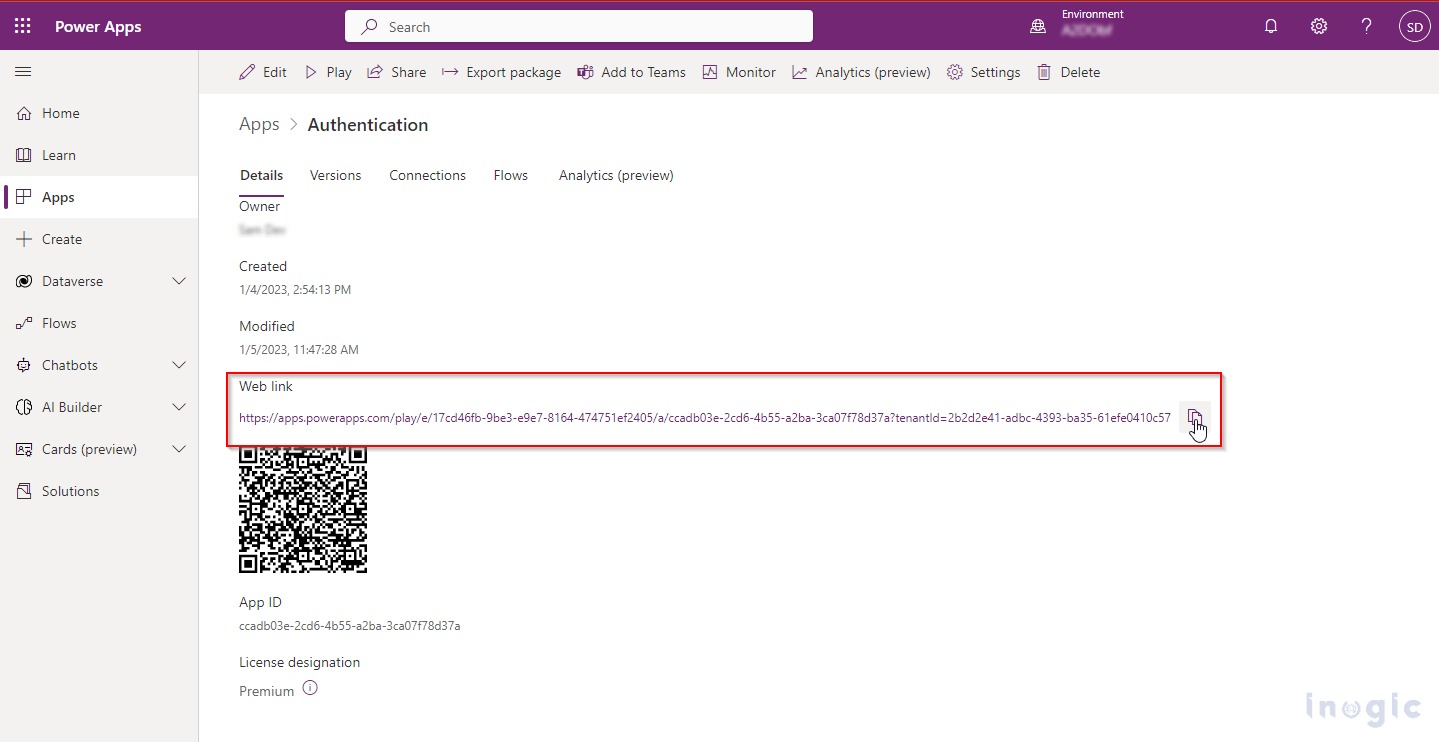This screenshot has height=742, width=1439.
Task: Collapse the left navigation hamburger menu
Action: pos(23,72)
